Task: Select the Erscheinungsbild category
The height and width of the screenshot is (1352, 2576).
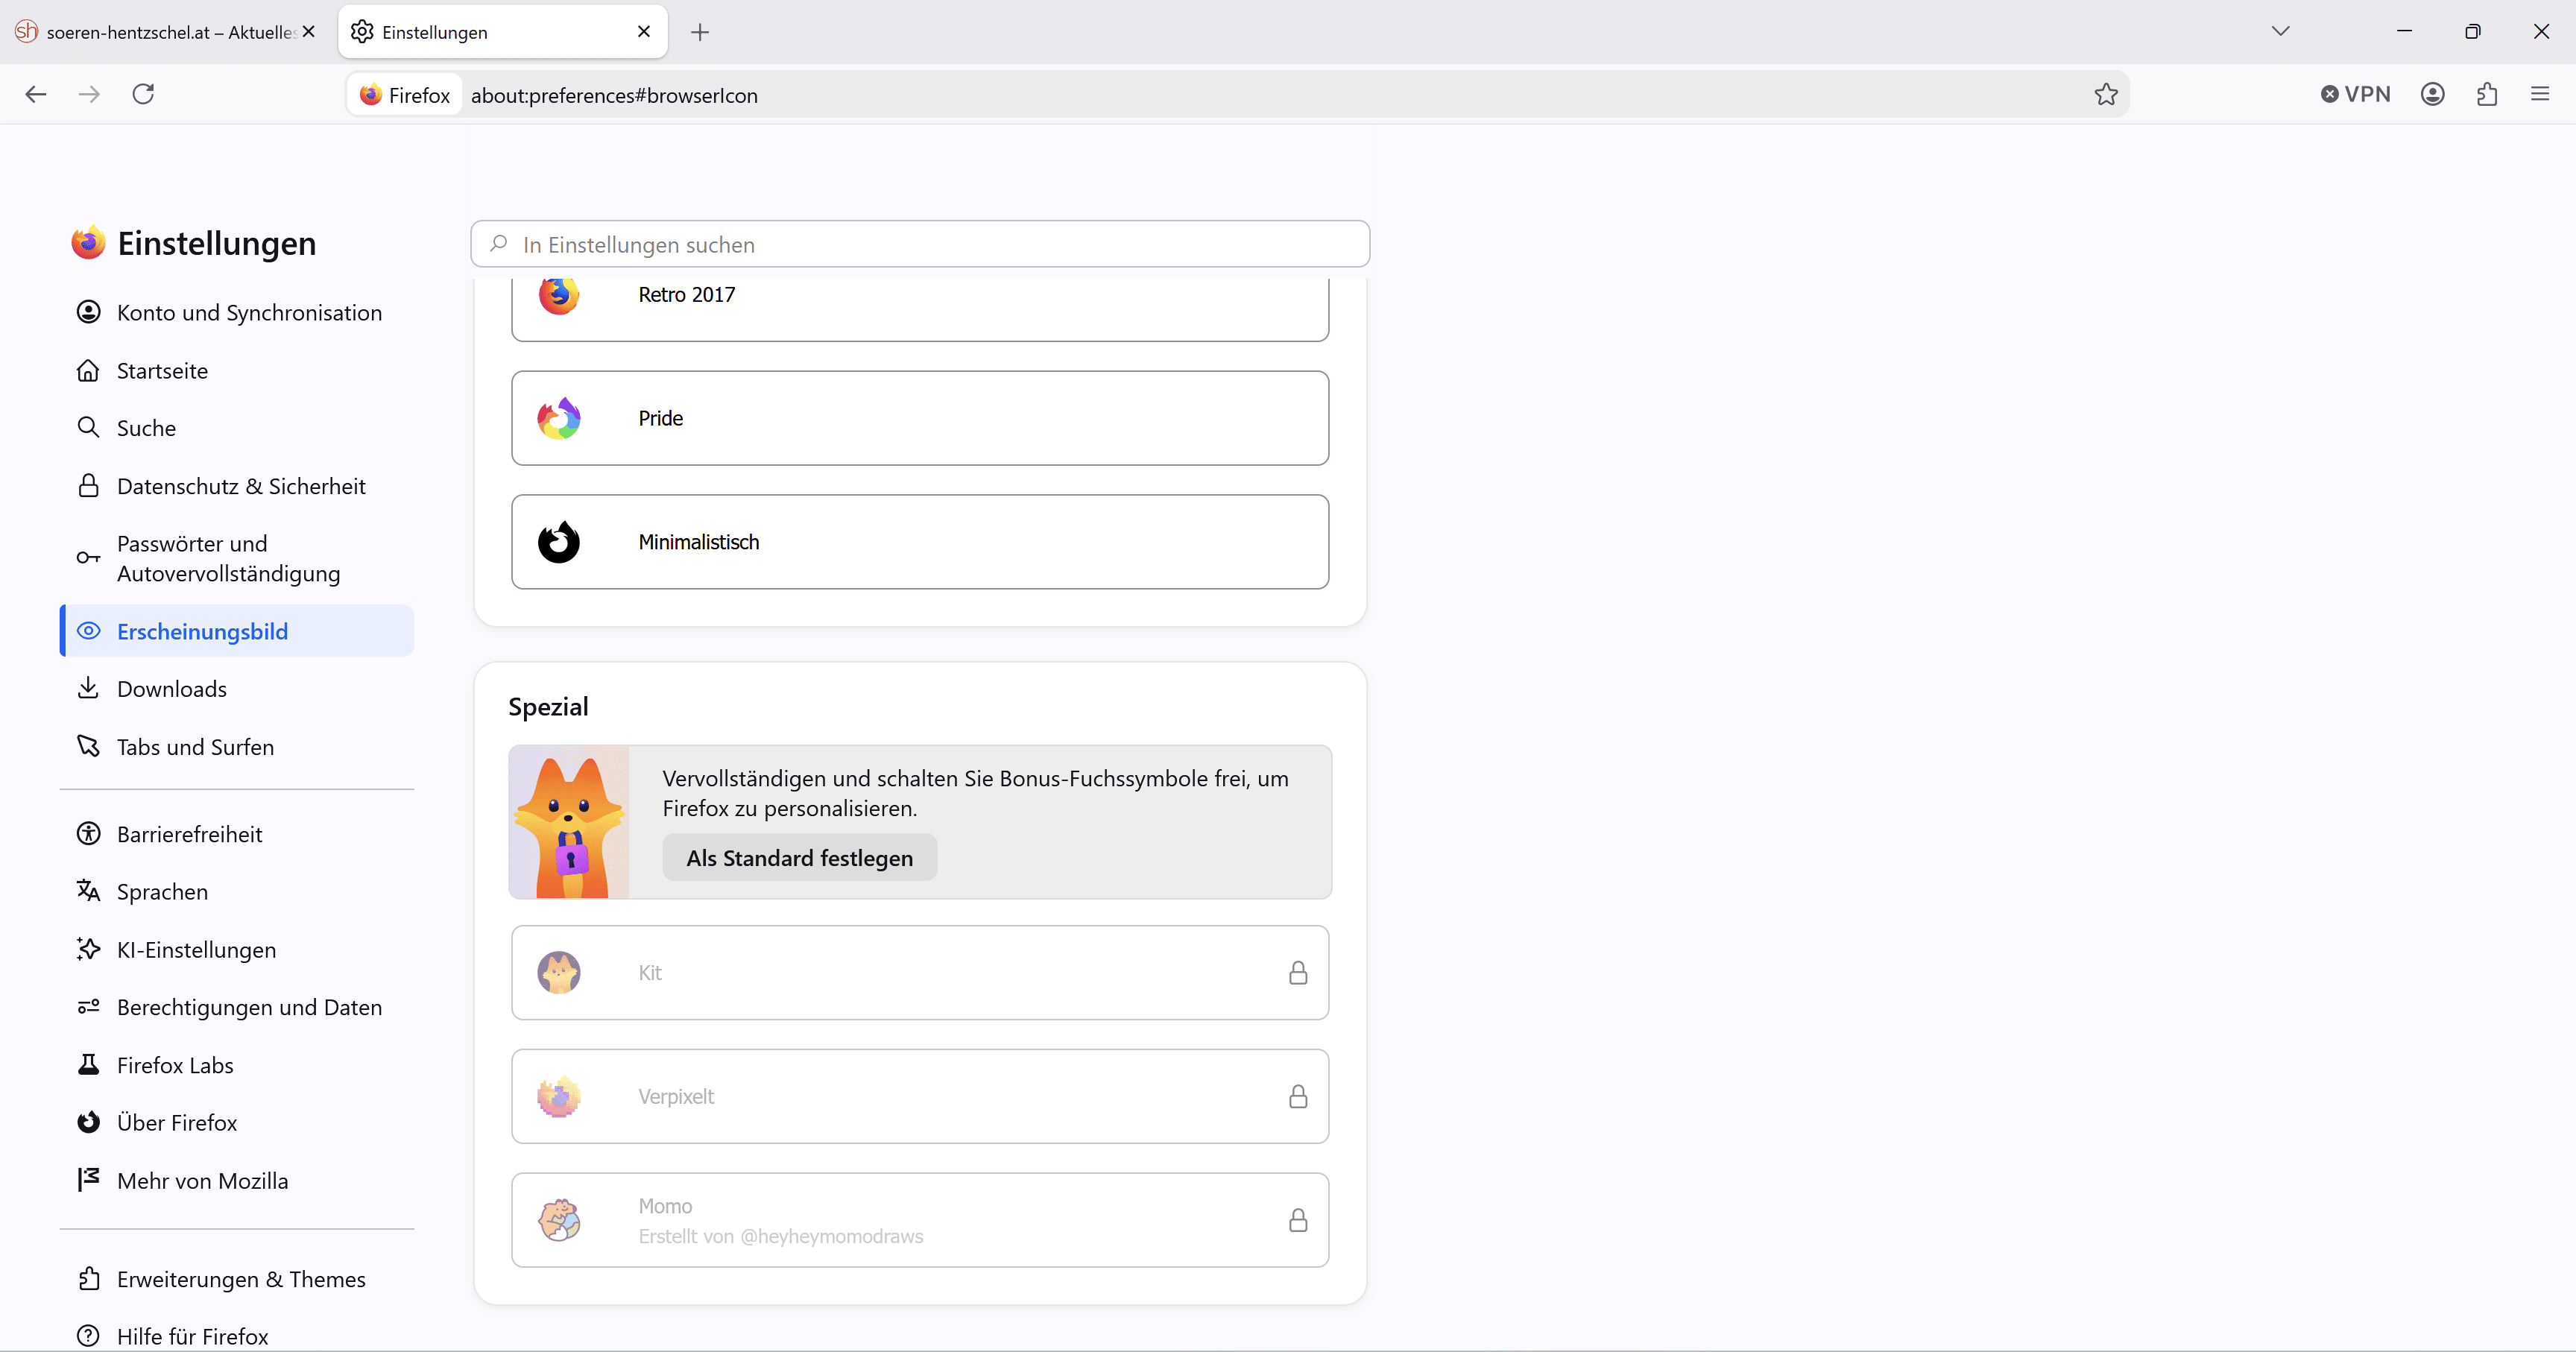Action: pos(237,631)
